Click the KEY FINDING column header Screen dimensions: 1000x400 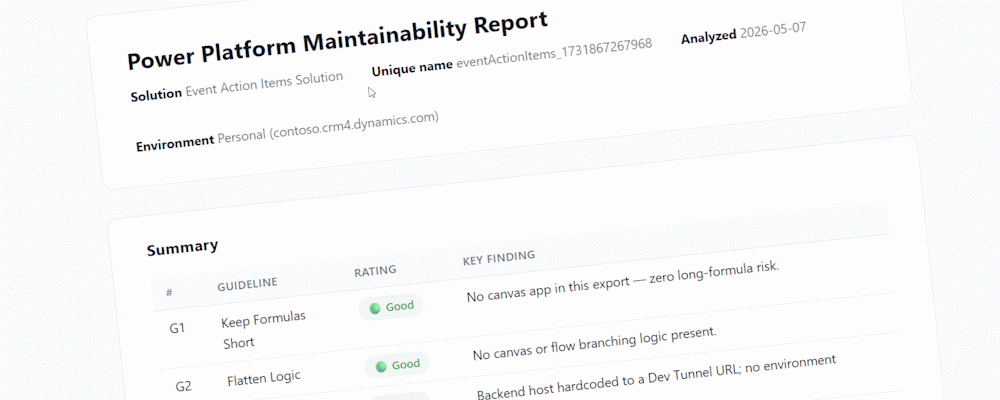(499, 258)
